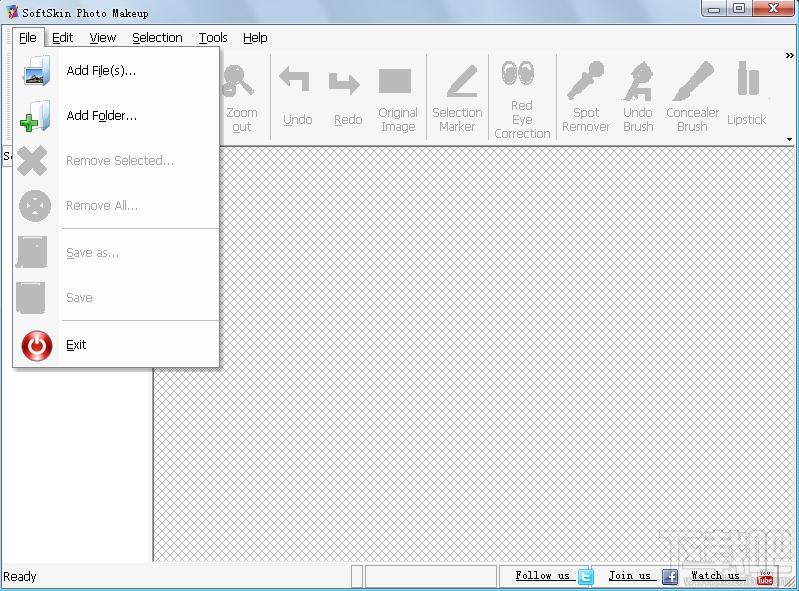This screenshot has width=799, height=591.
Task: Click the Ready status text
Action: point(19,577)
